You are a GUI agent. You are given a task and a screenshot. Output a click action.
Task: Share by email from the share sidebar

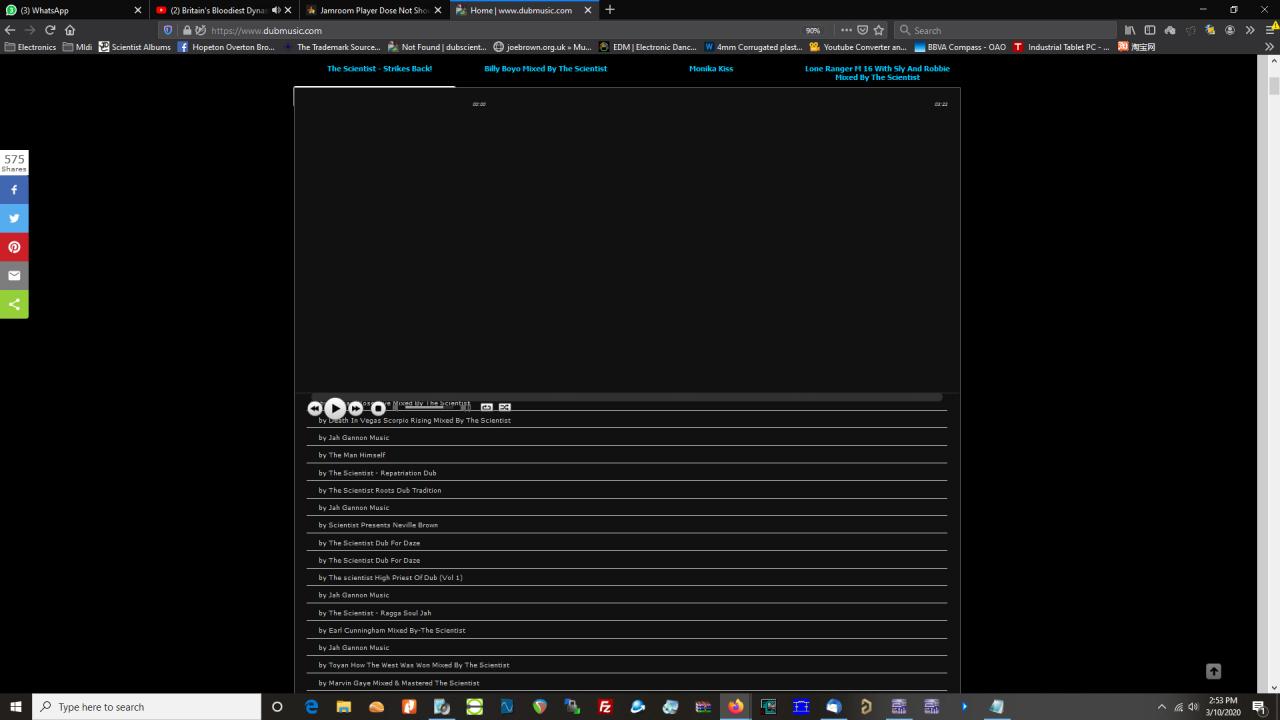pos(14,276)
